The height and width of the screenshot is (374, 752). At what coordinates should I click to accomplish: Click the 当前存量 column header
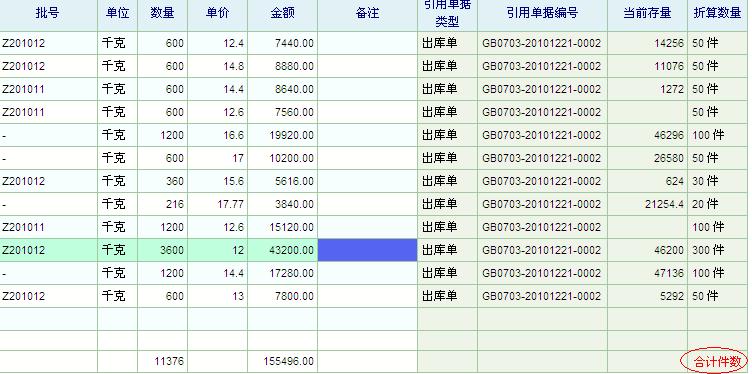647,13
